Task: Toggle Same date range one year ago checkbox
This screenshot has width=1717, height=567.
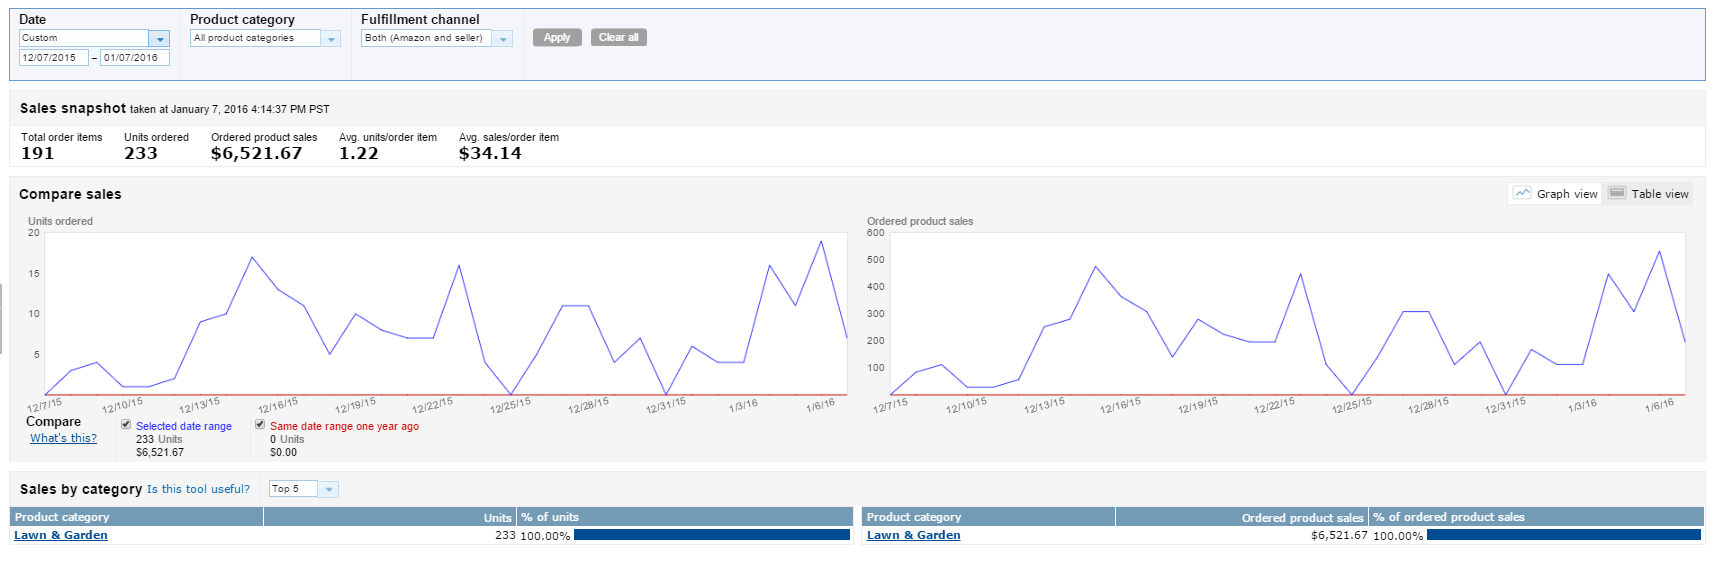Action: point(260,425)
